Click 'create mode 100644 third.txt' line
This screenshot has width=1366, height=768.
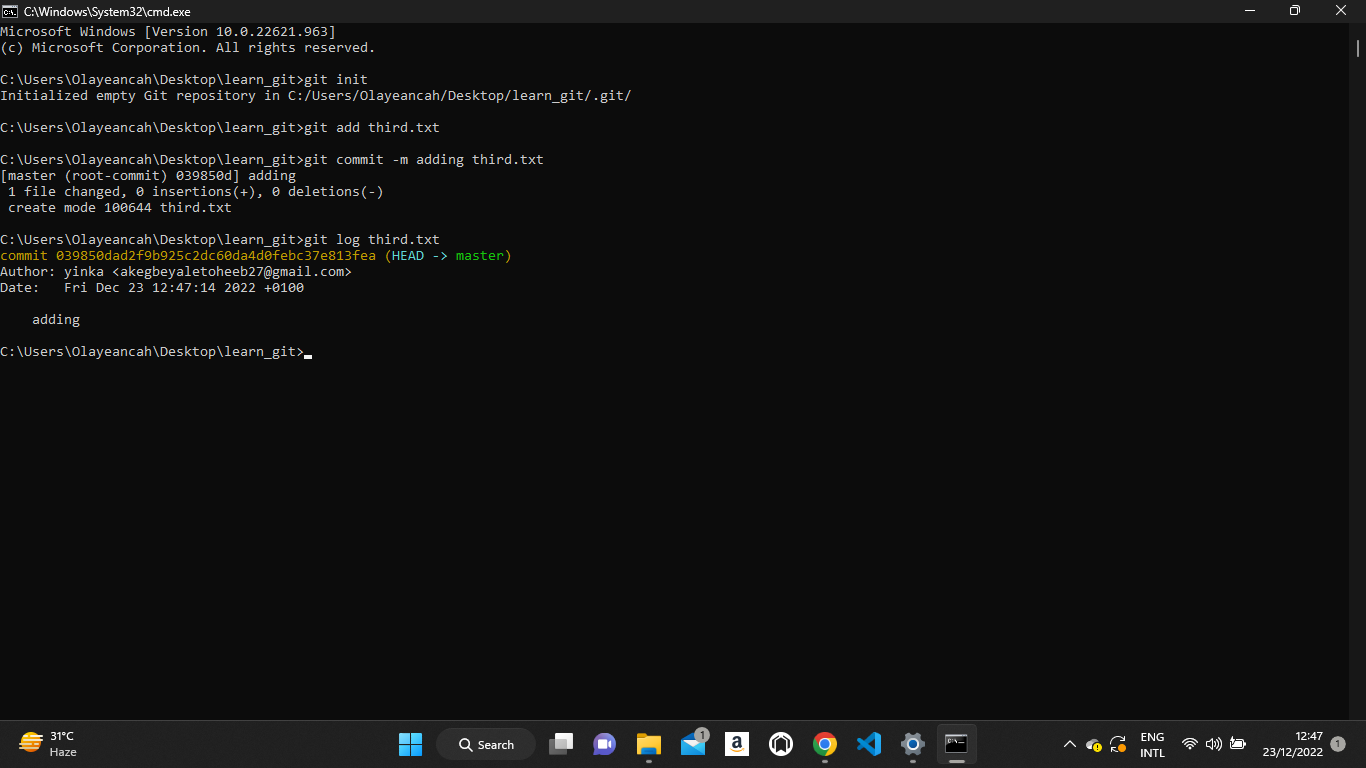tap(120, 208)
